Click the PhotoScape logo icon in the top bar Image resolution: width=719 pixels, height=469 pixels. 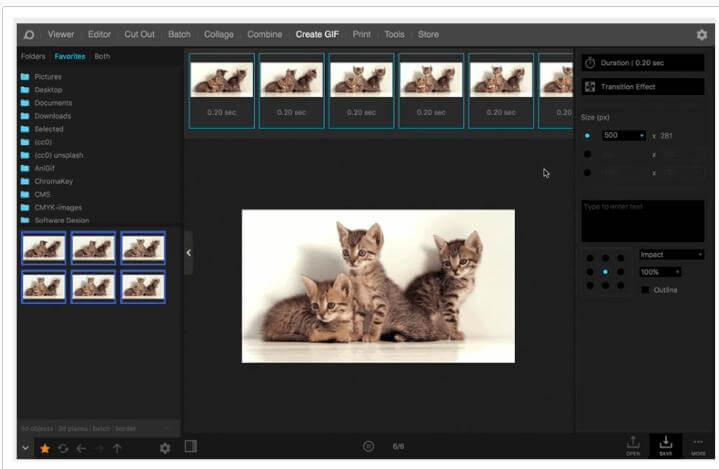(x=29, y=35)
